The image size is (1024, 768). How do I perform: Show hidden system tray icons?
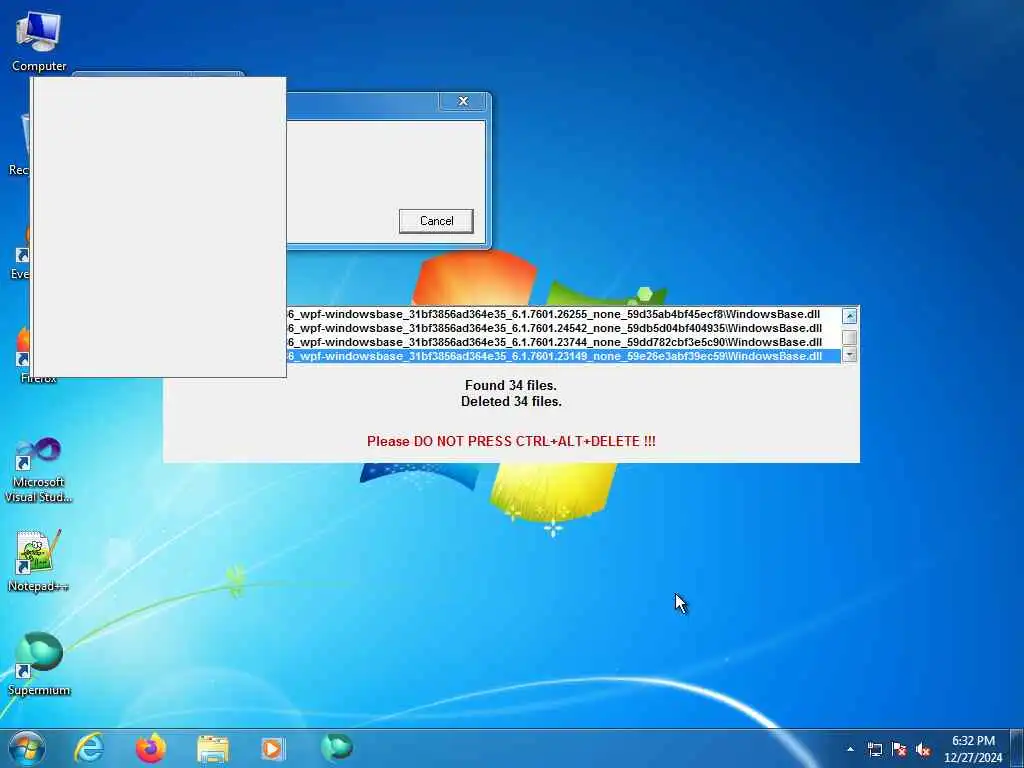click(x=850, y=749)
